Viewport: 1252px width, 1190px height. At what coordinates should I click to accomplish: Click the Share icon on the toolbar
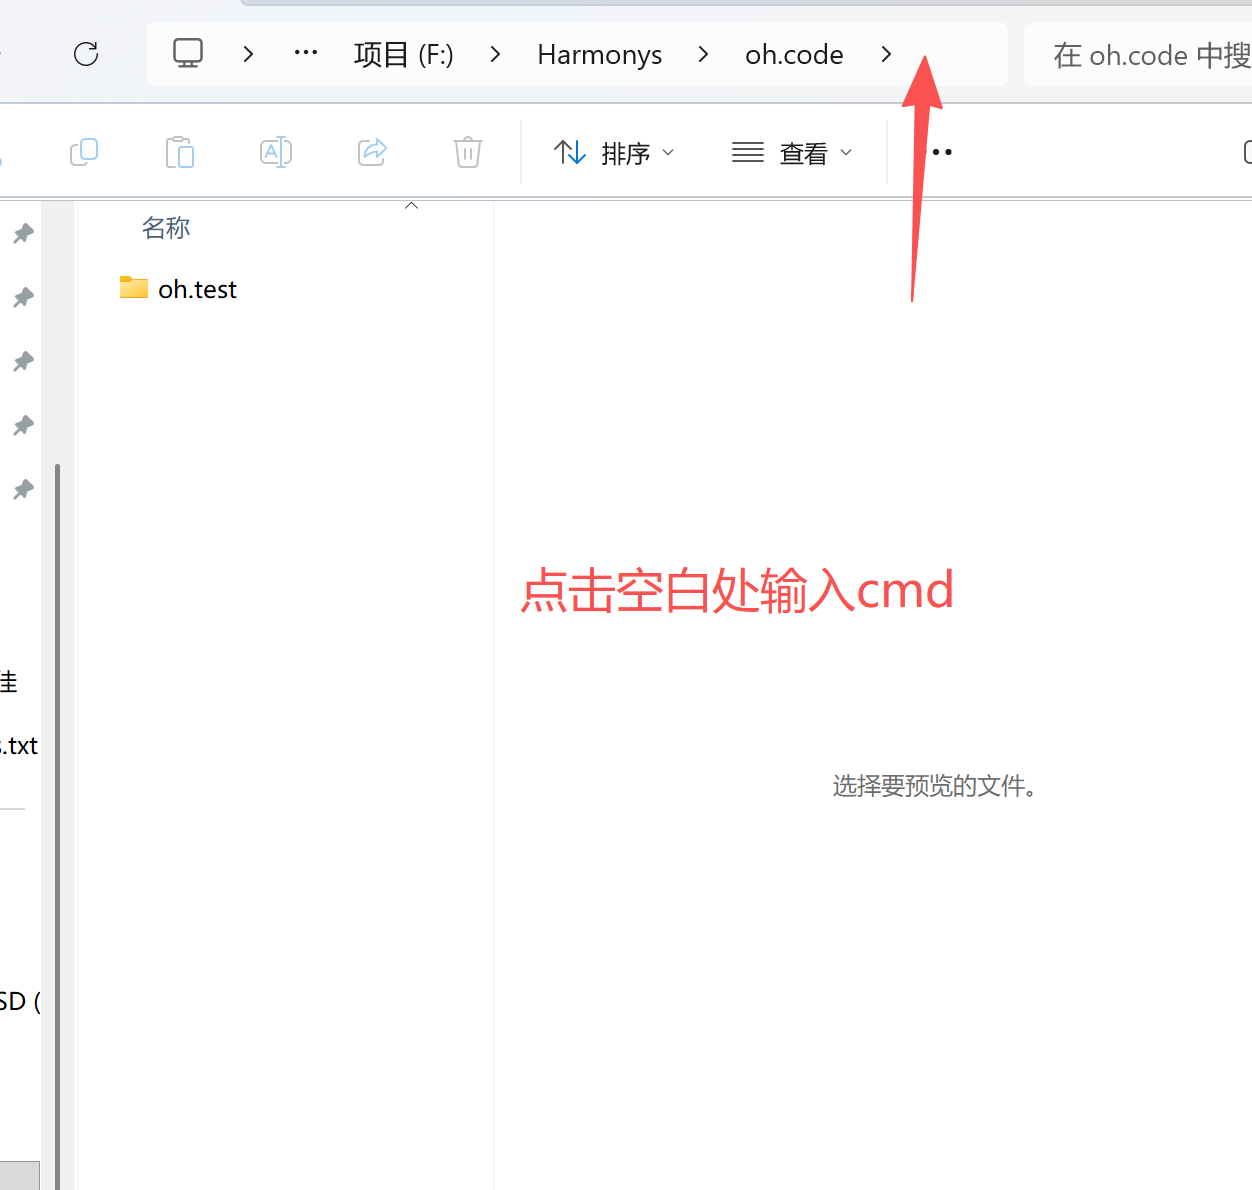coord(371,152)
